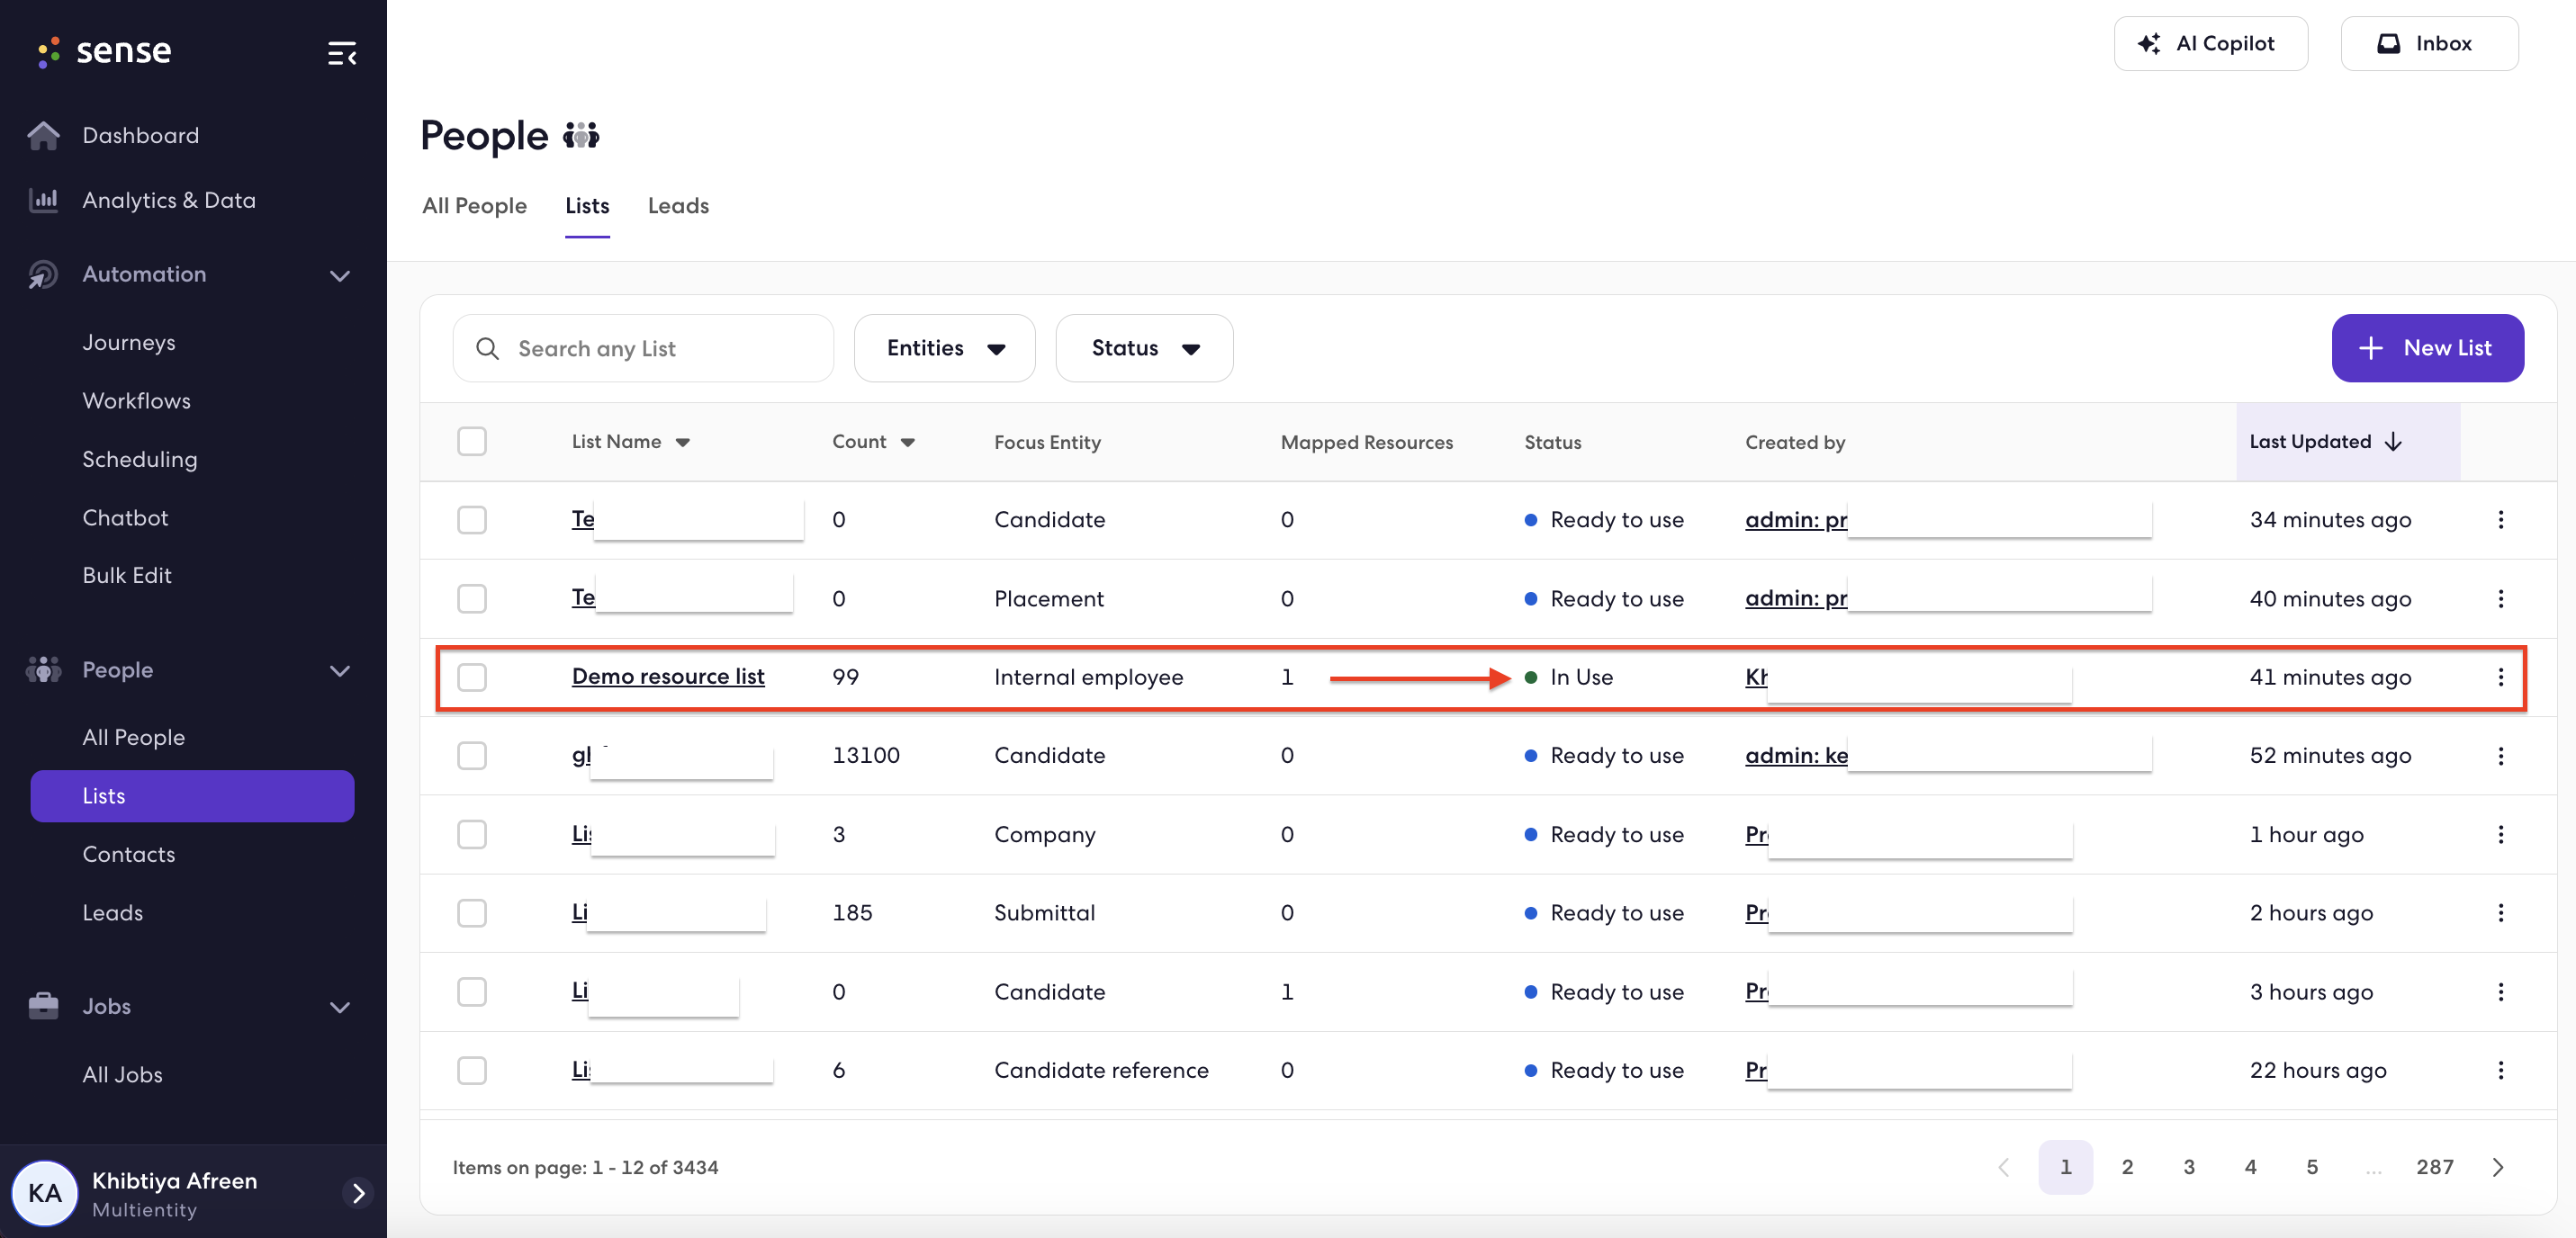Viewport: 2576px width, 1238px height.
Task: Open options menu for 52 minutes ago row
Action: (x=2501, y=756)
